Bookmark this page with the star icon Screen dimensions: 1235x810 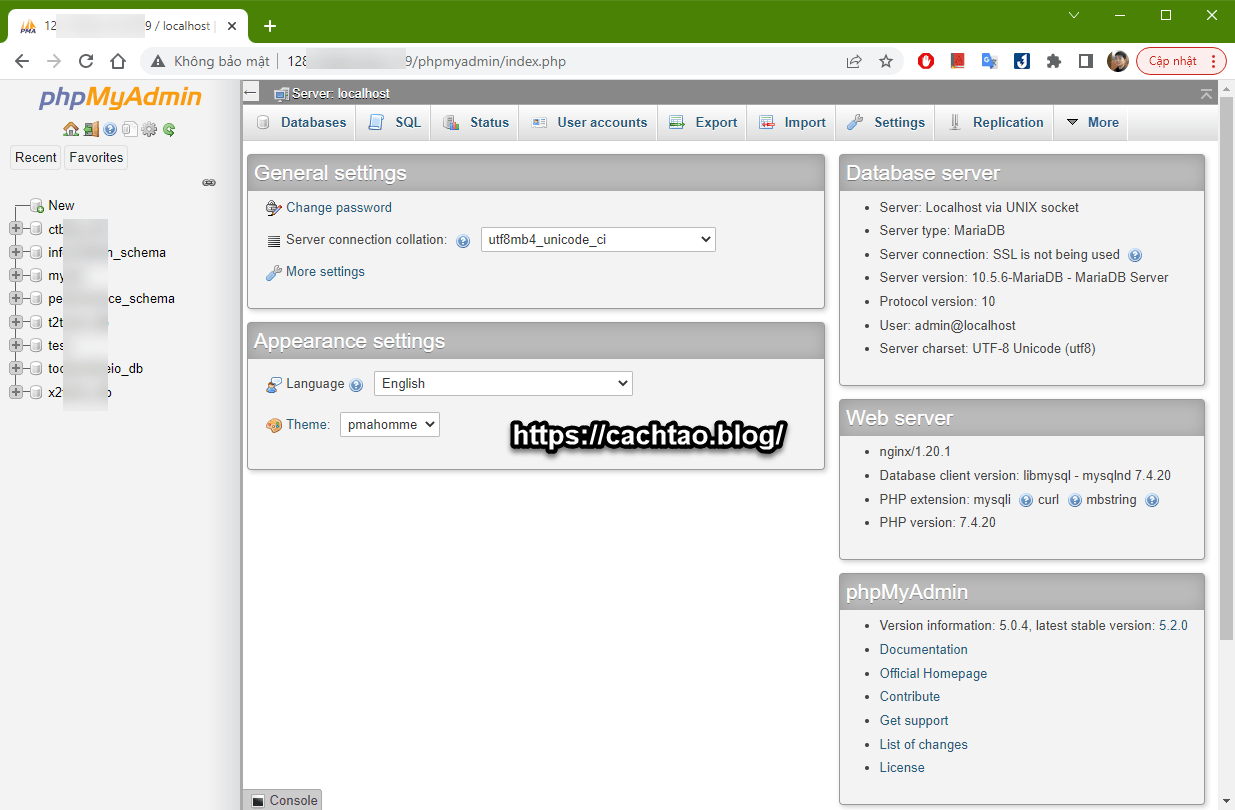(886, 61)
